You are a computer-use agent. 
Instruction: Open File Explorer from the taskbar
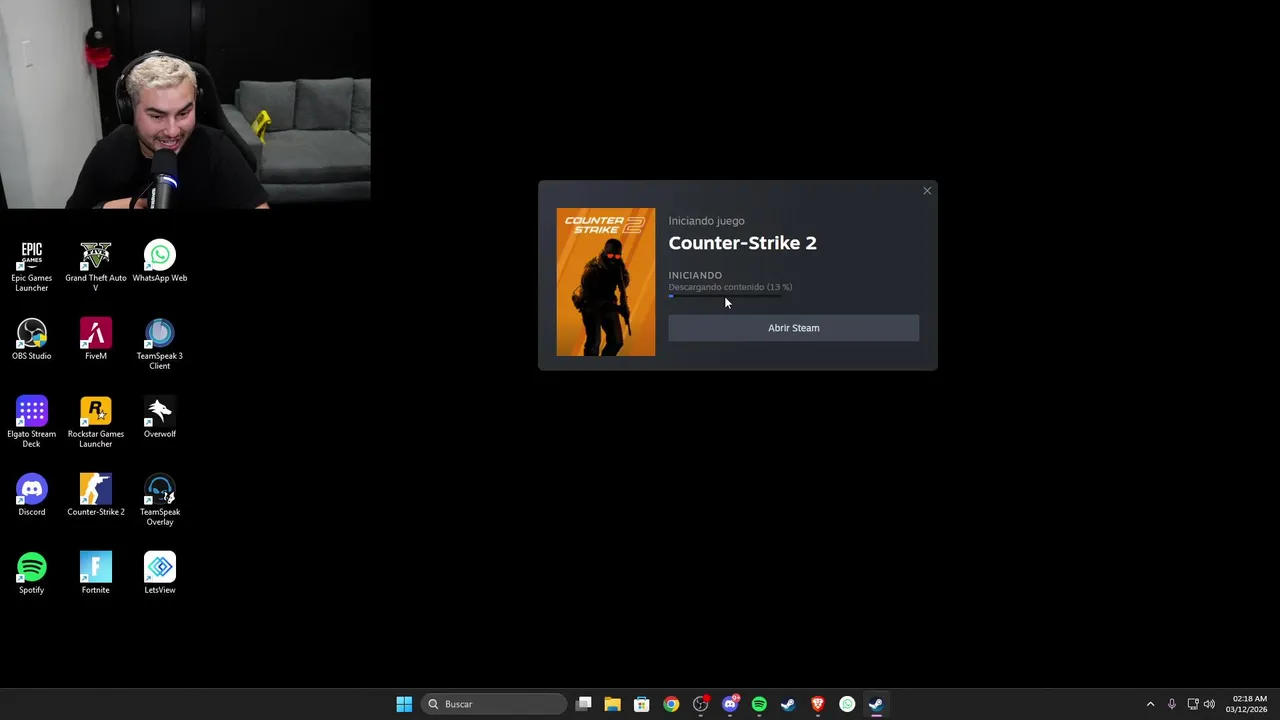tap(612, 704)
